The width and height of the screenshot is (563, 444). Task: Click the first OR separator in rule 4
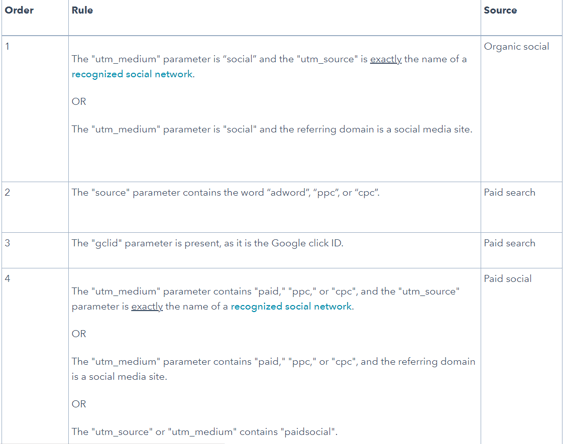pos(79,334)
